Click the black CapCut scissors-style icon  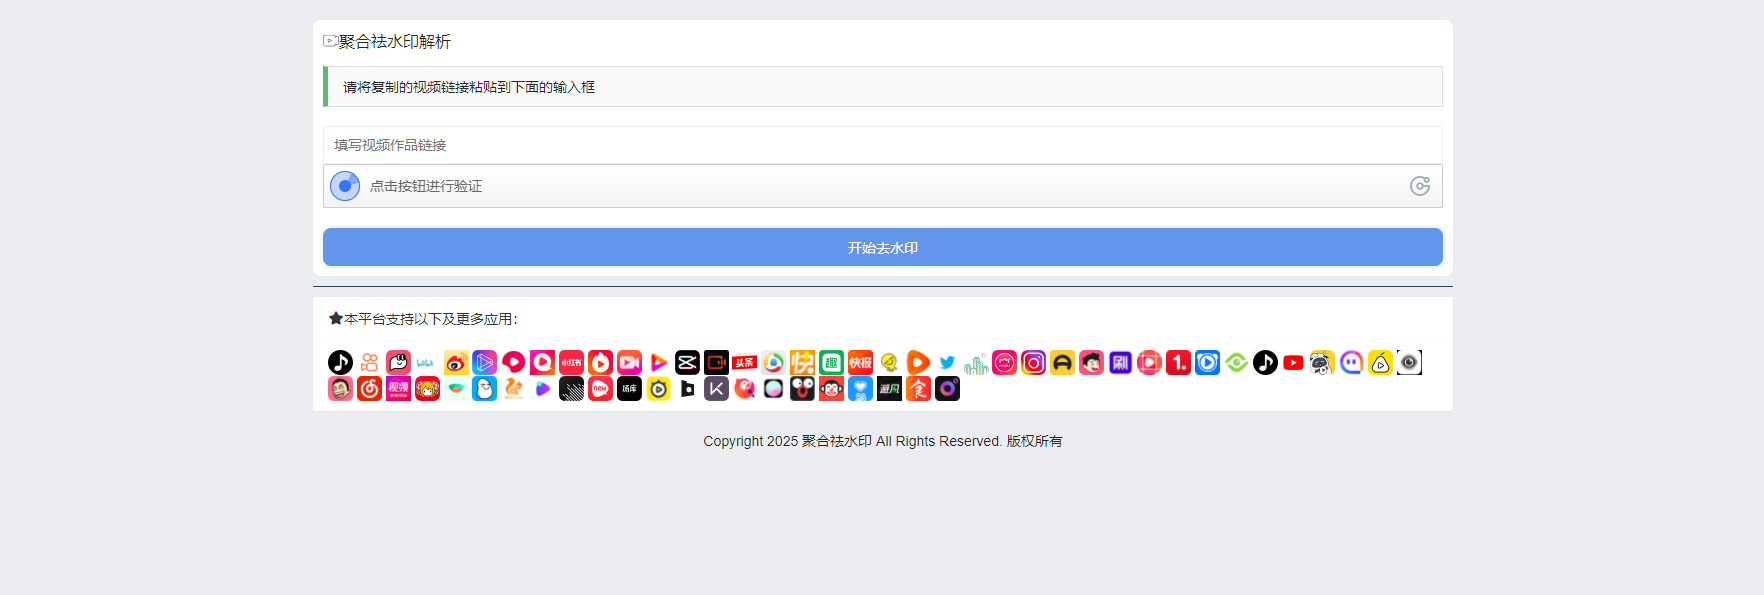[x=687, y=363]
